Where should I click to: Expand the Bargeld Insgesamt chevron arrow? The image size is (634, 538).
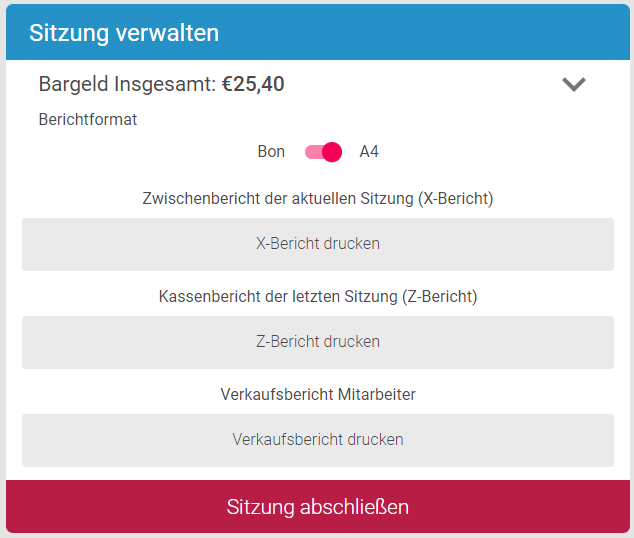point(573,85)
